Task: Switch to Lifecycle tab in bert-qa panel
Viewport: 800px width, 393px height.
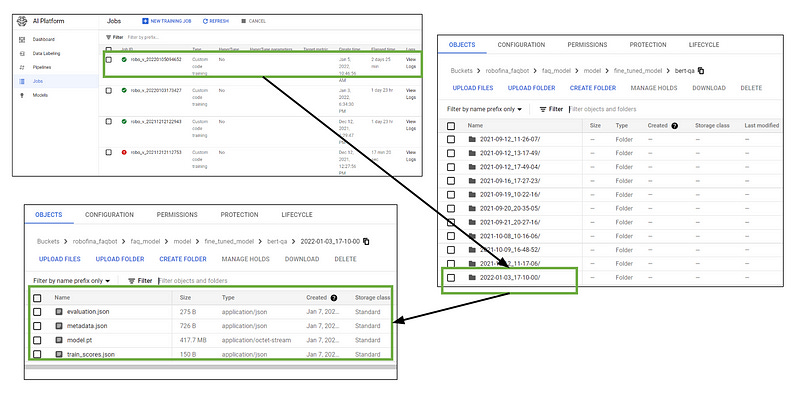Action: tap(704, 44)
